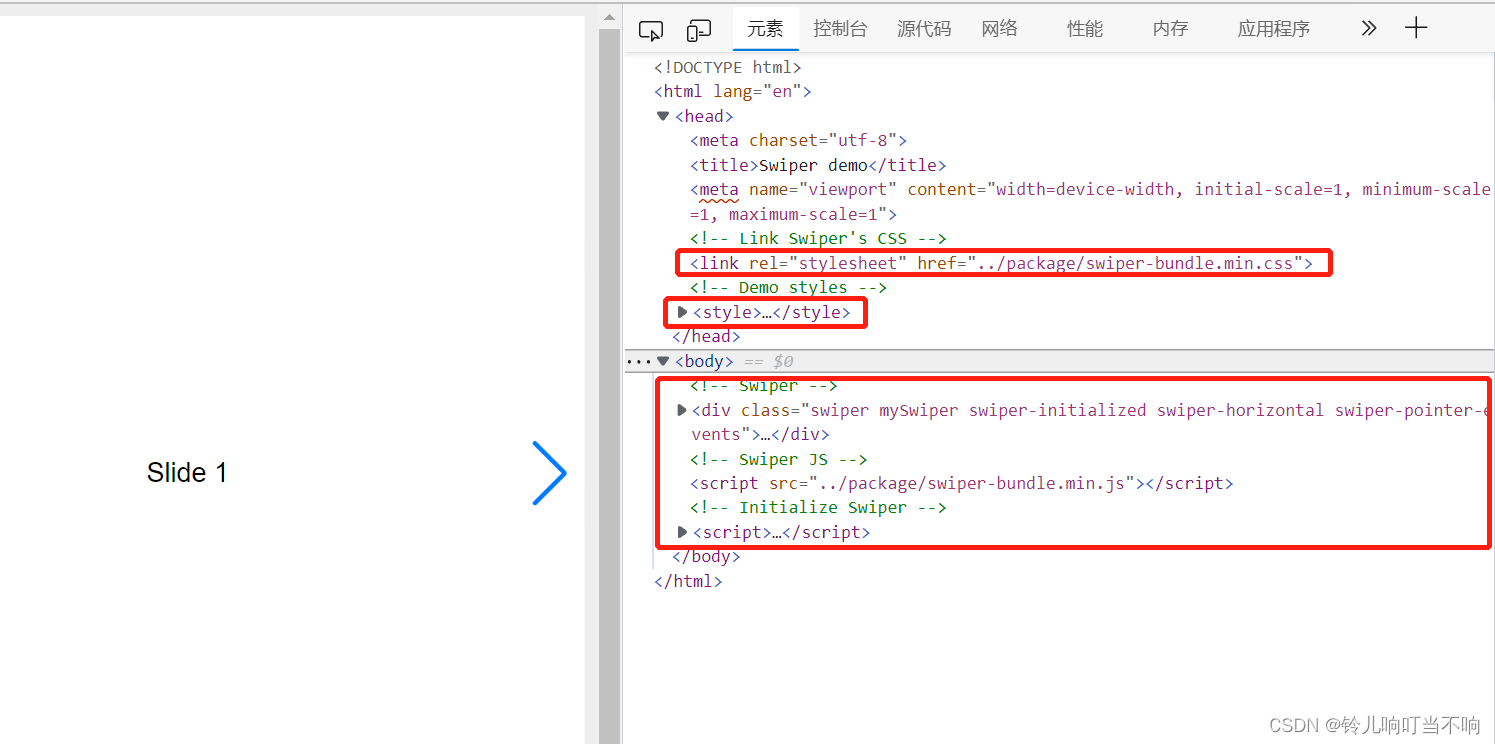
Task: Click the Slide 1 text
Action: (187, 473)
